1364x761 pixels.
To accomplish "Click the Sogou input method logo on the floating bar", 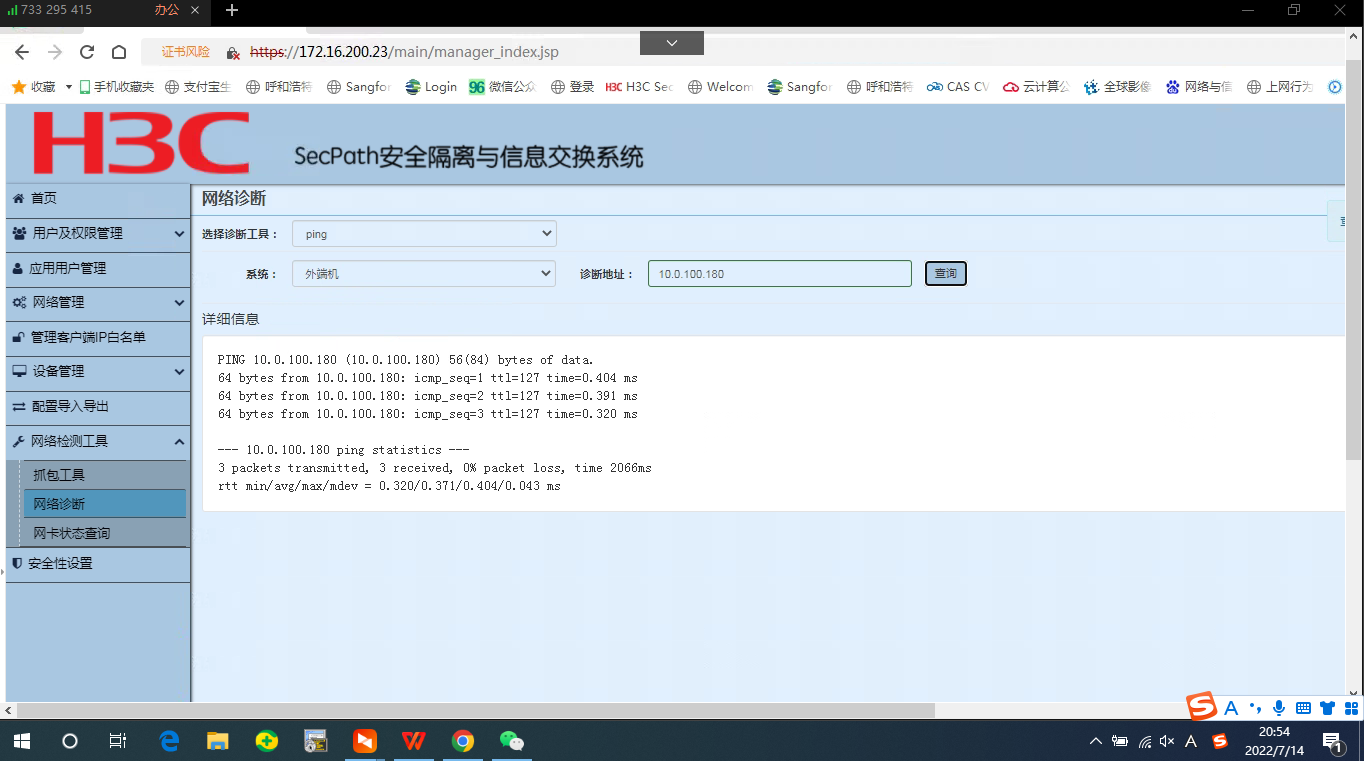I will click(1202, 707).
